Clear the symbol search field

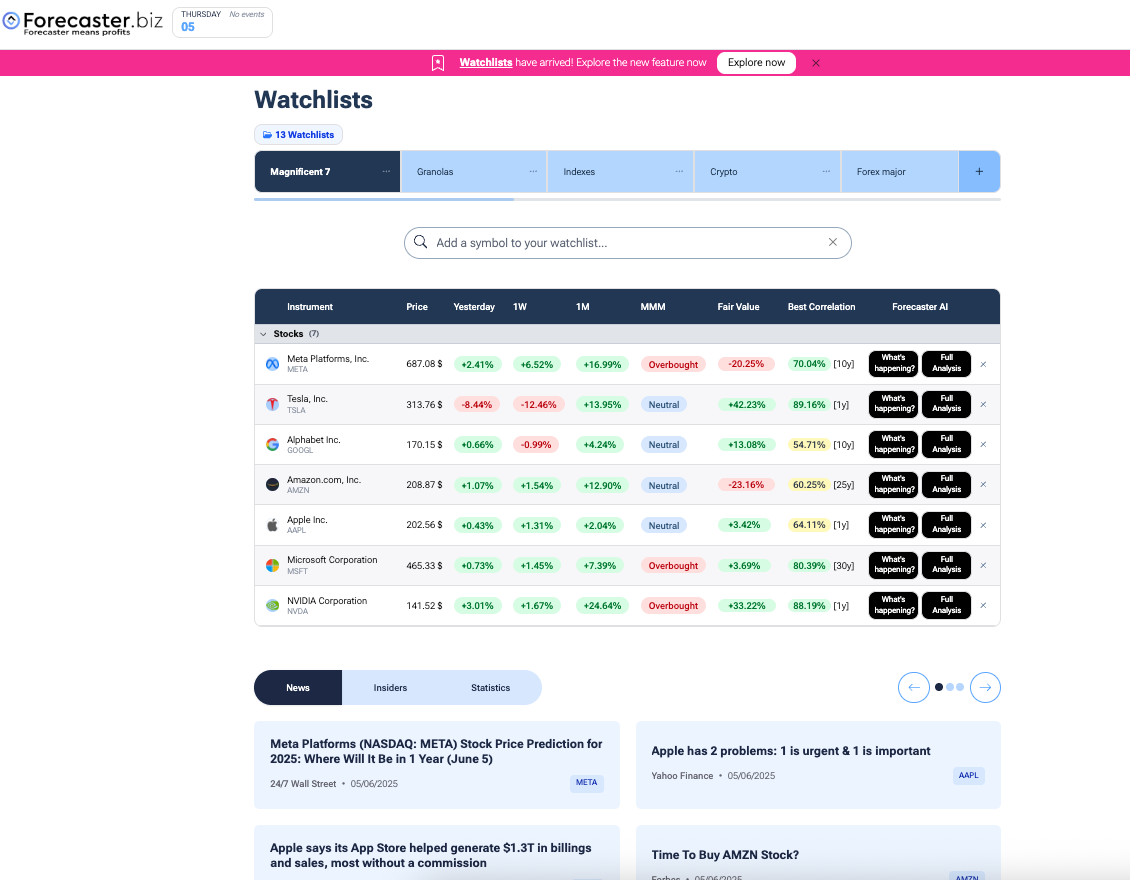point(832,242)
